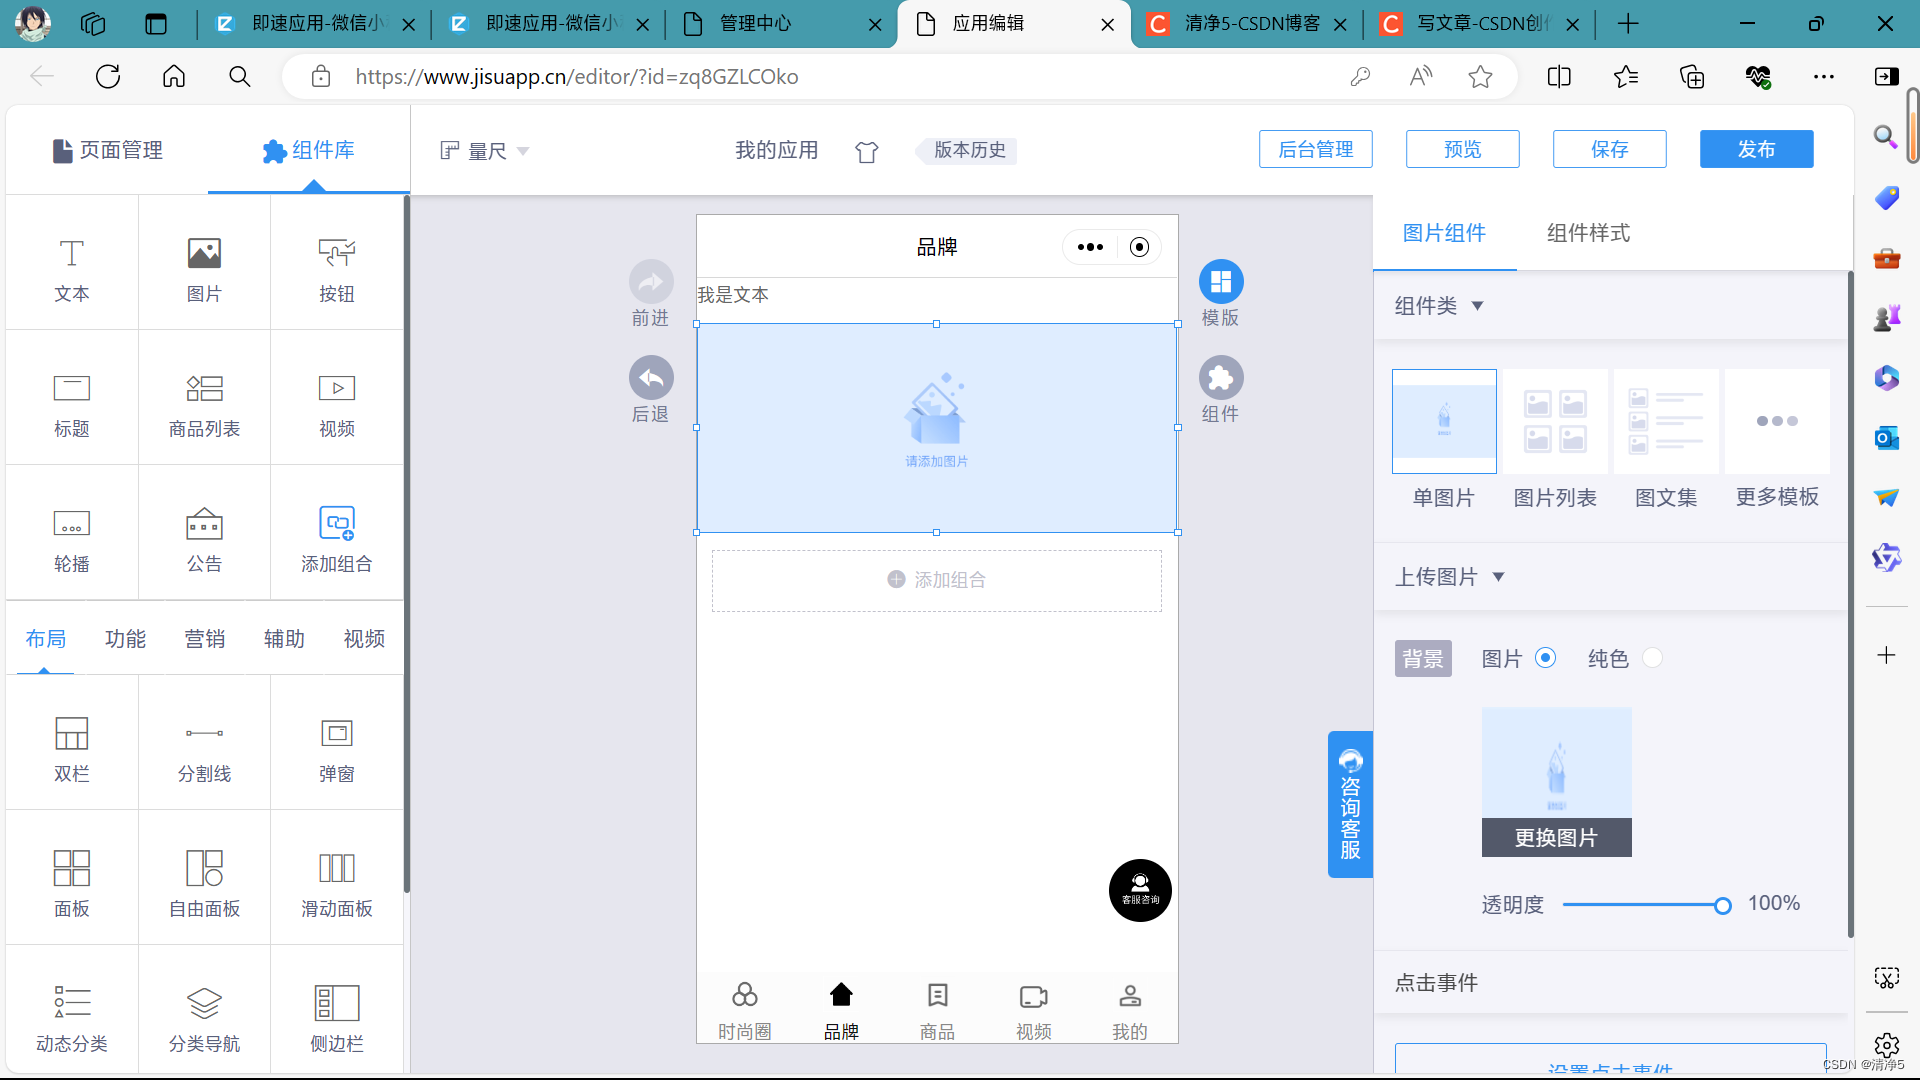Click the 发布 publish button
This screenshot has width=1920, height=1080.
(x=1756, y=149)
